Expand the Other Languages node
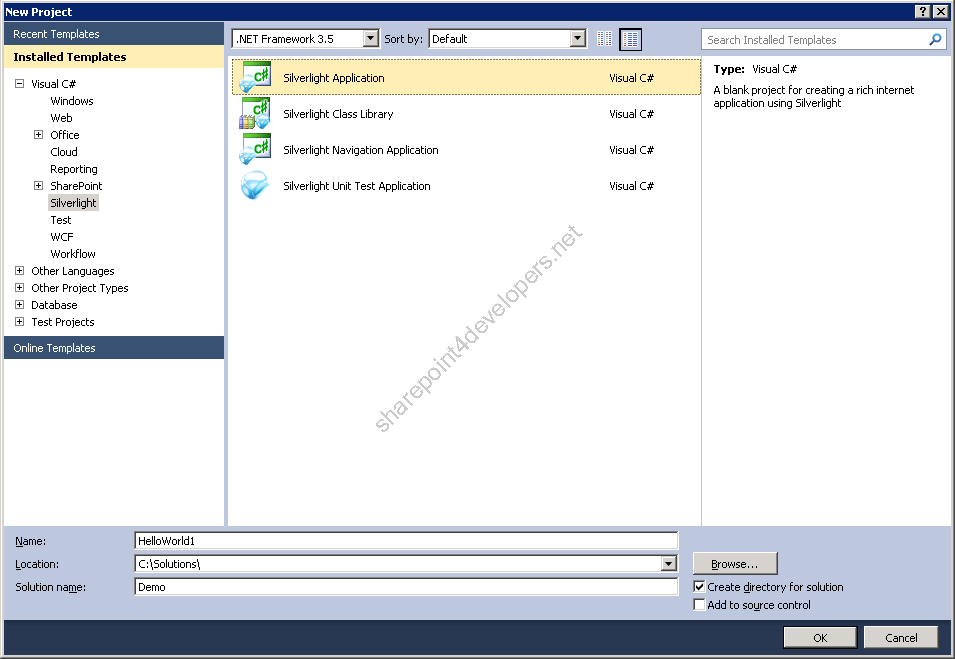955x659 pixels. (x=19, y=270)
